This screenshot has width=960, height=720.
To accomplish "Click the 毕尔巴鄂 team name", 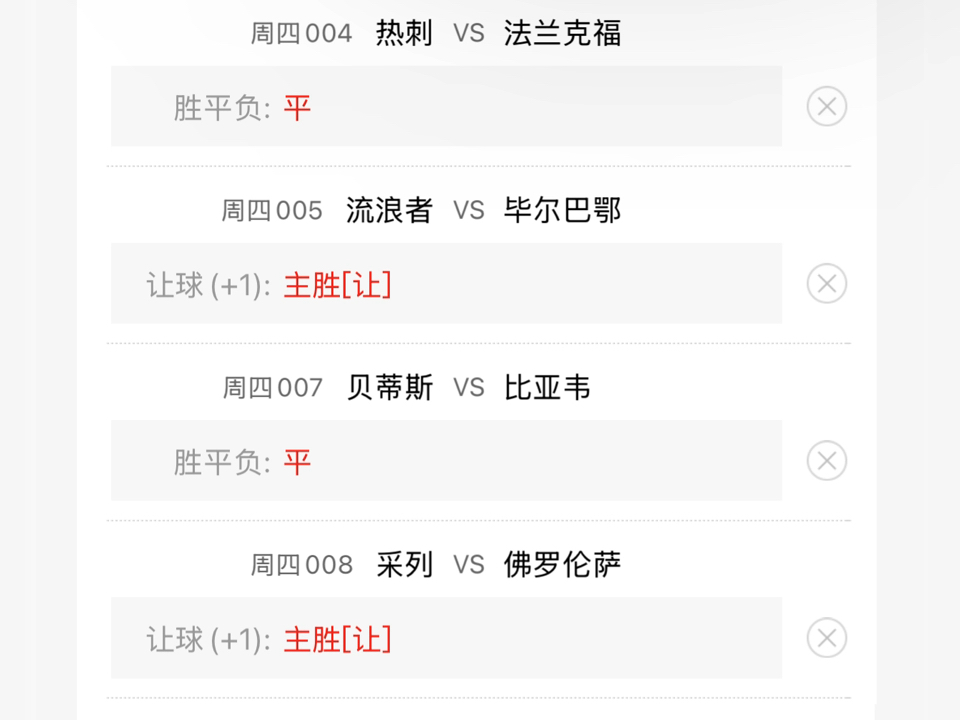I will tap(562, 210).
